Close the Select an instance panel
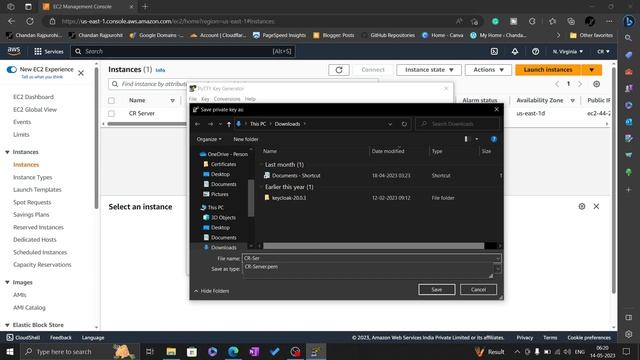The height and width of the screenshot is (360, 640). point(596,207)
